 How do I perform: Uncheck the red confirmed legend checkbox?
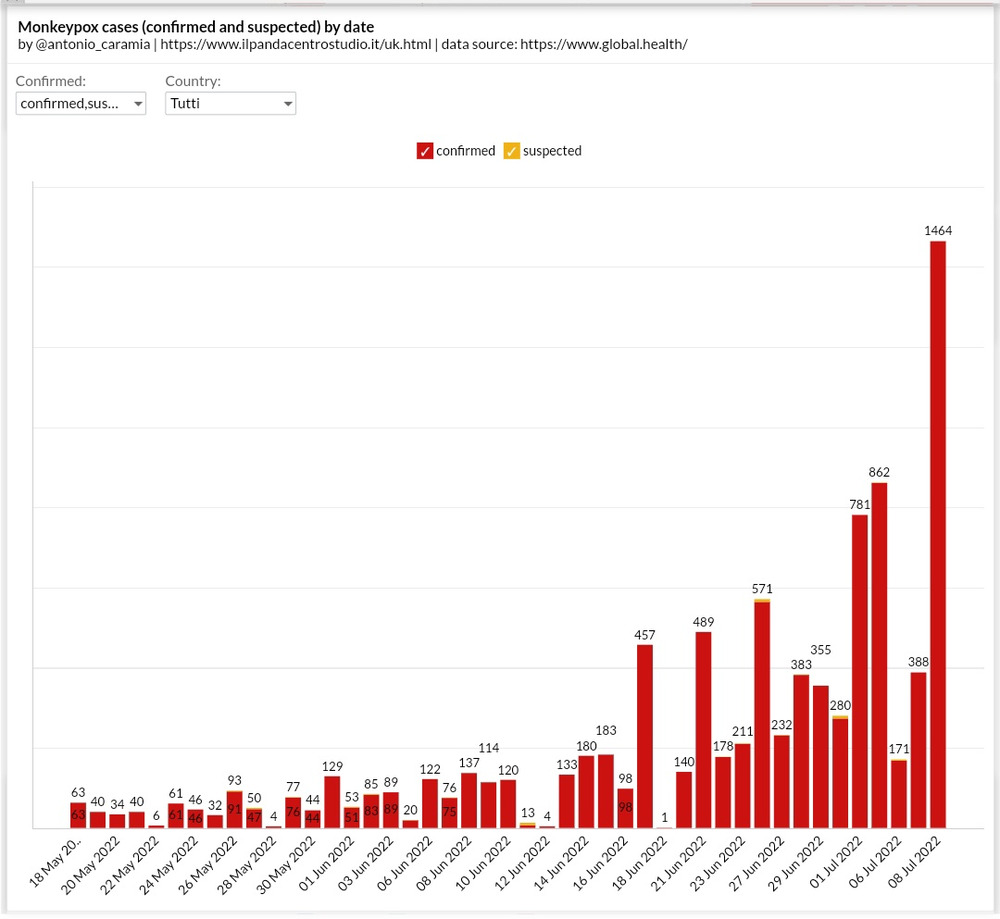425,151
